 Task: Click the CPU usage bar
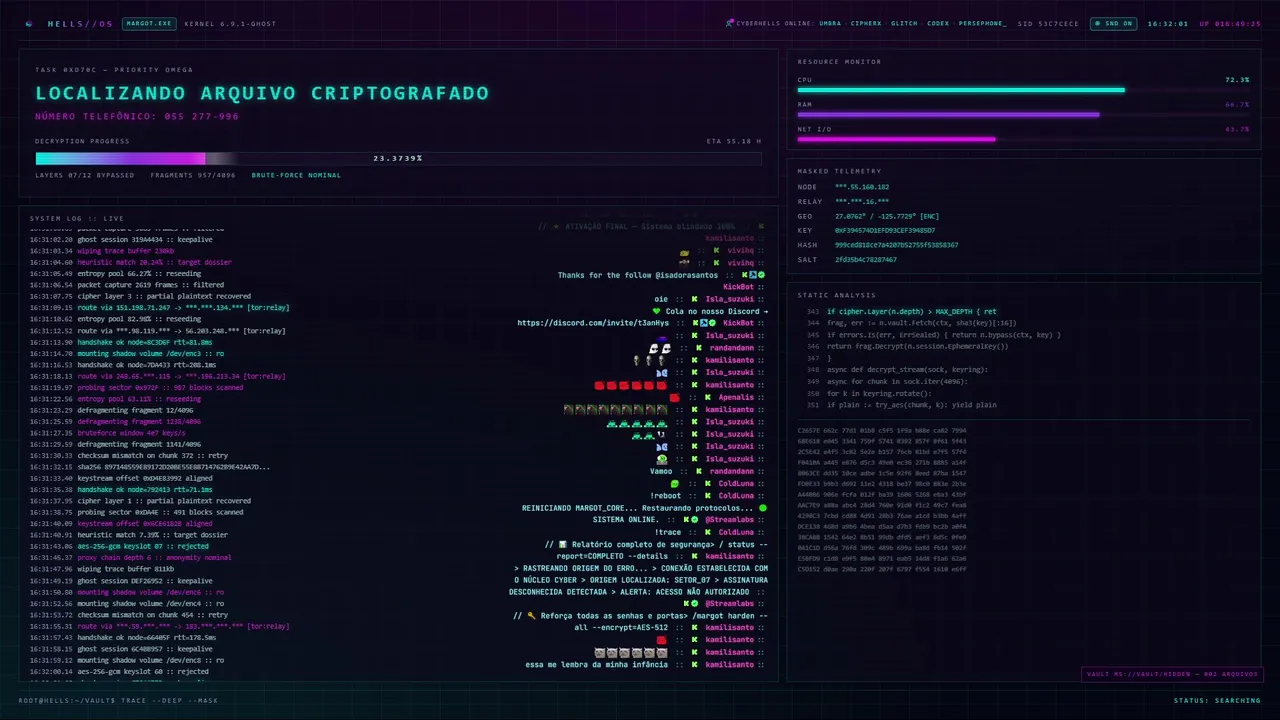(1023, 90)
